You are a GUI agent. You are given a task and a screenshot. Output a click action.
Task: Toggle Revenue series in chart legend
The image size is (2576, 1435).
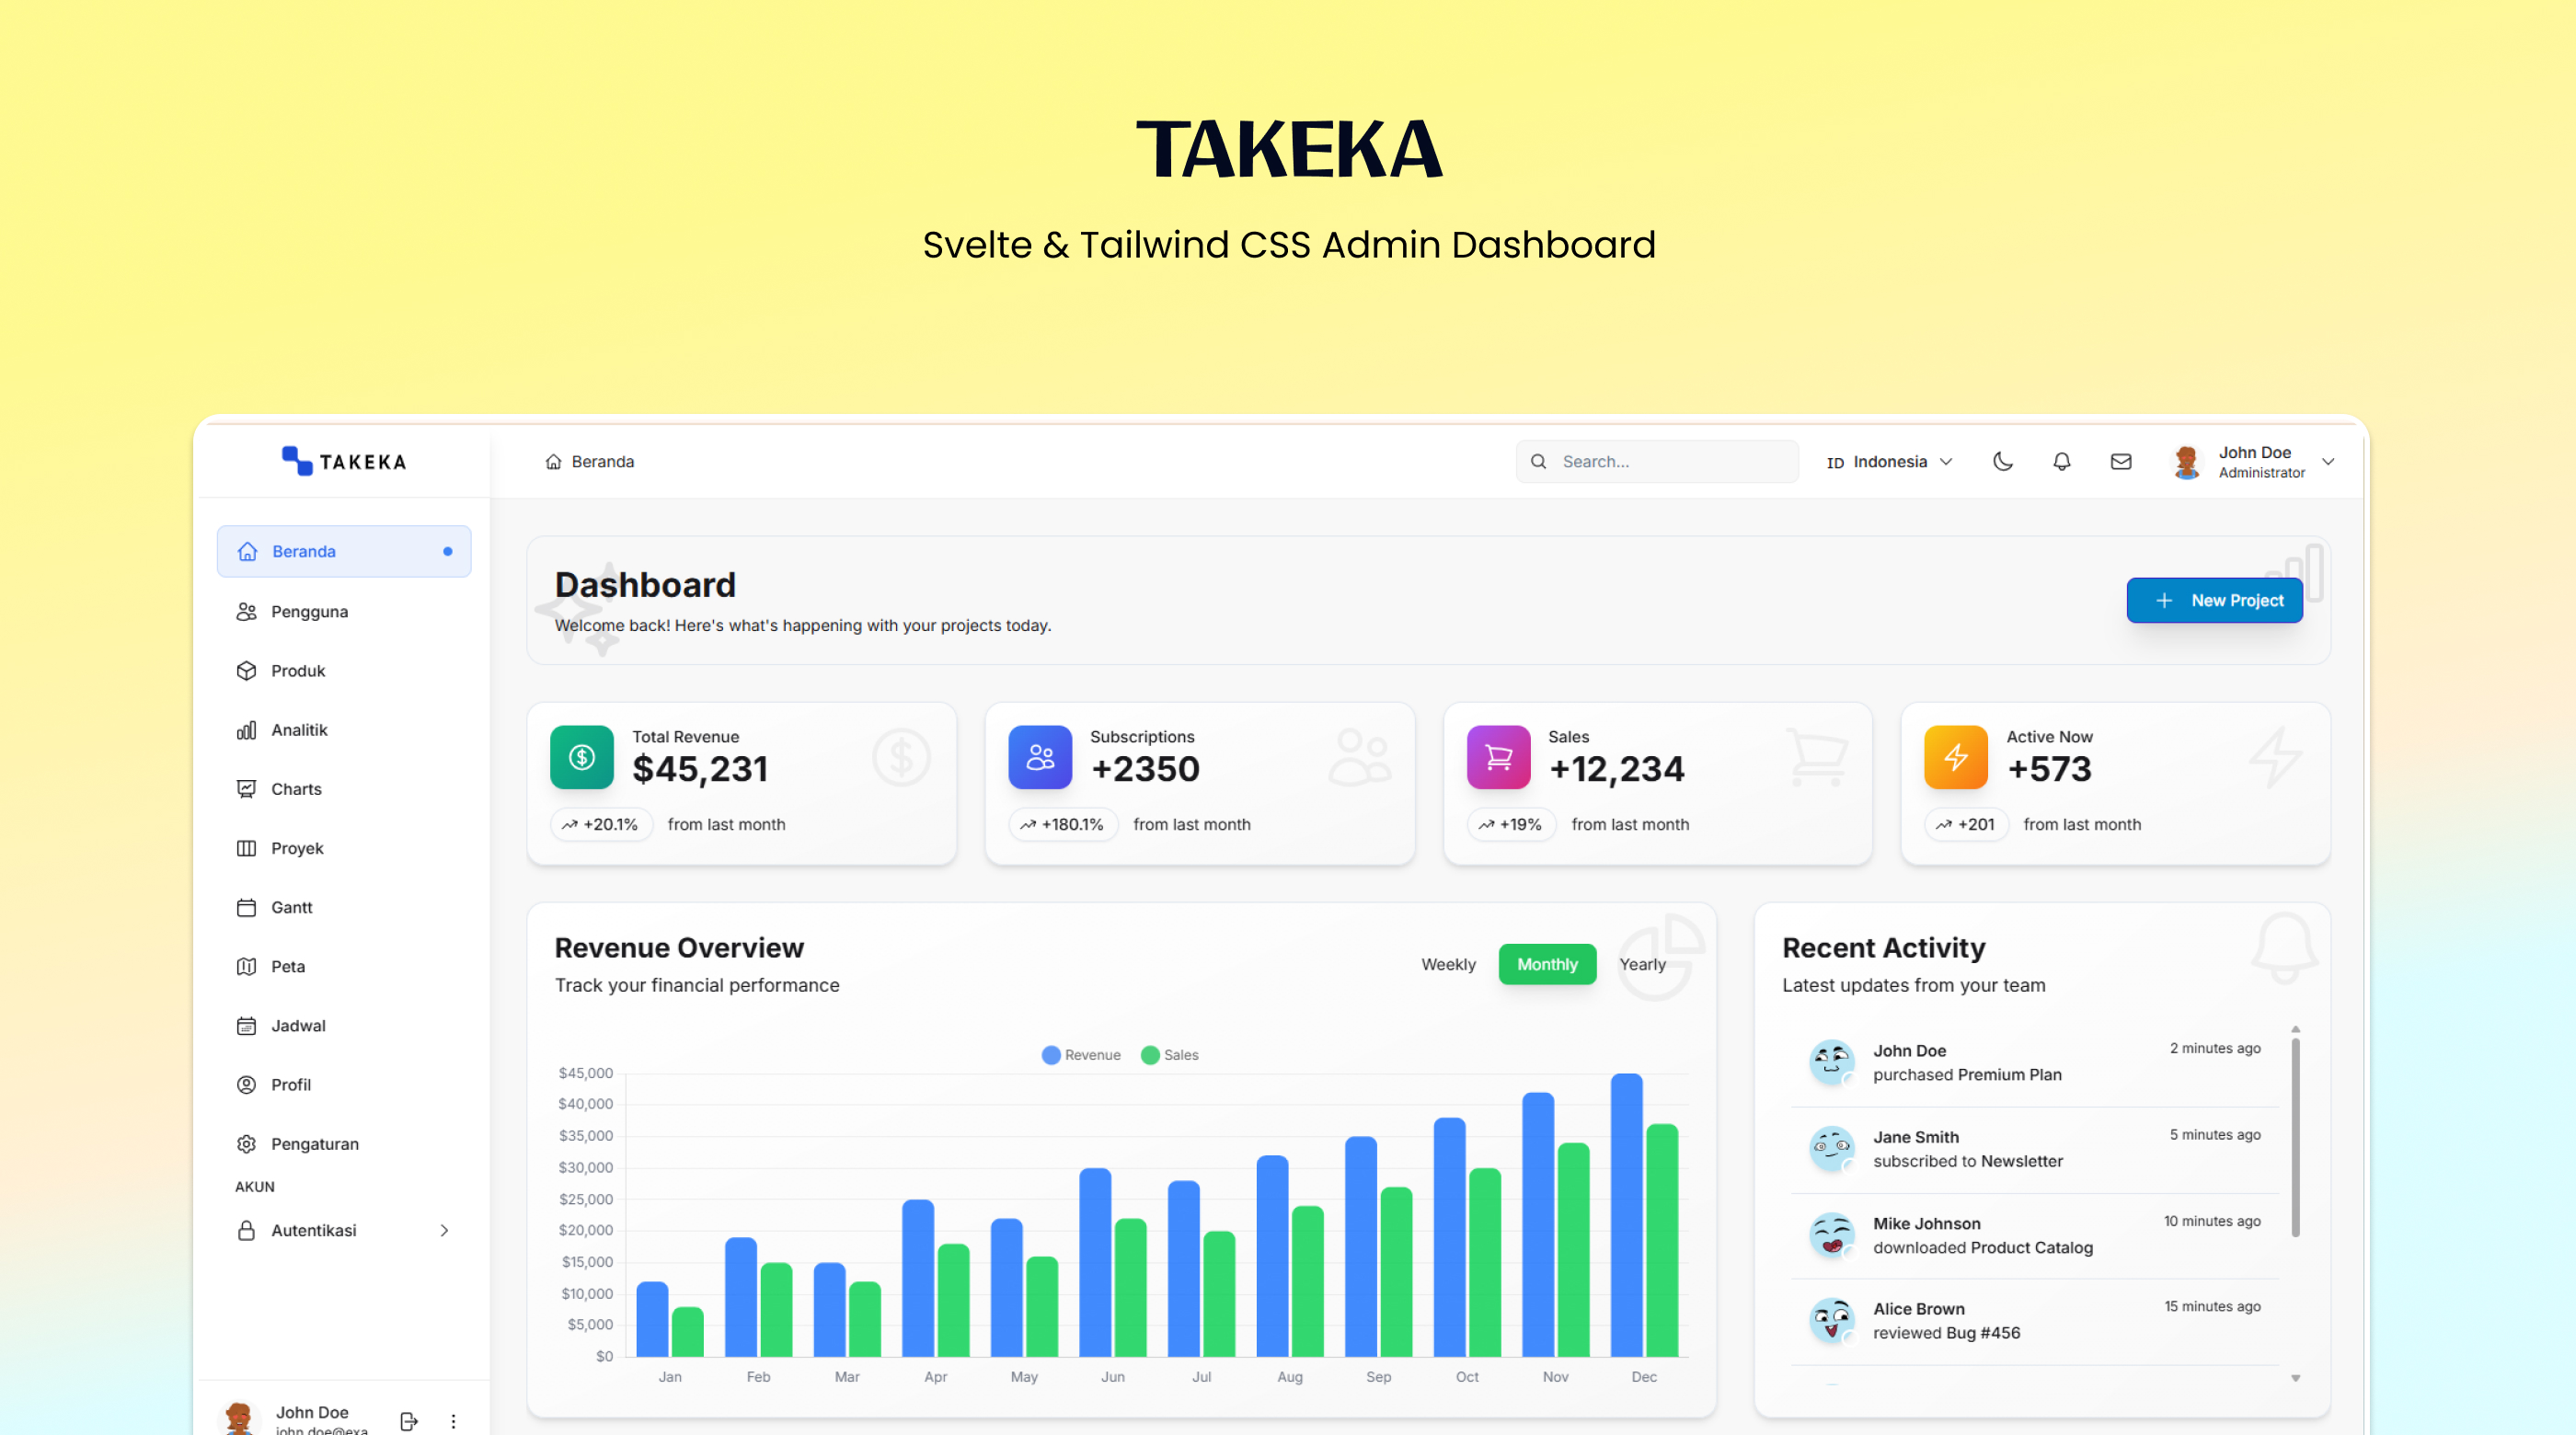[x=1080, y=1055]
